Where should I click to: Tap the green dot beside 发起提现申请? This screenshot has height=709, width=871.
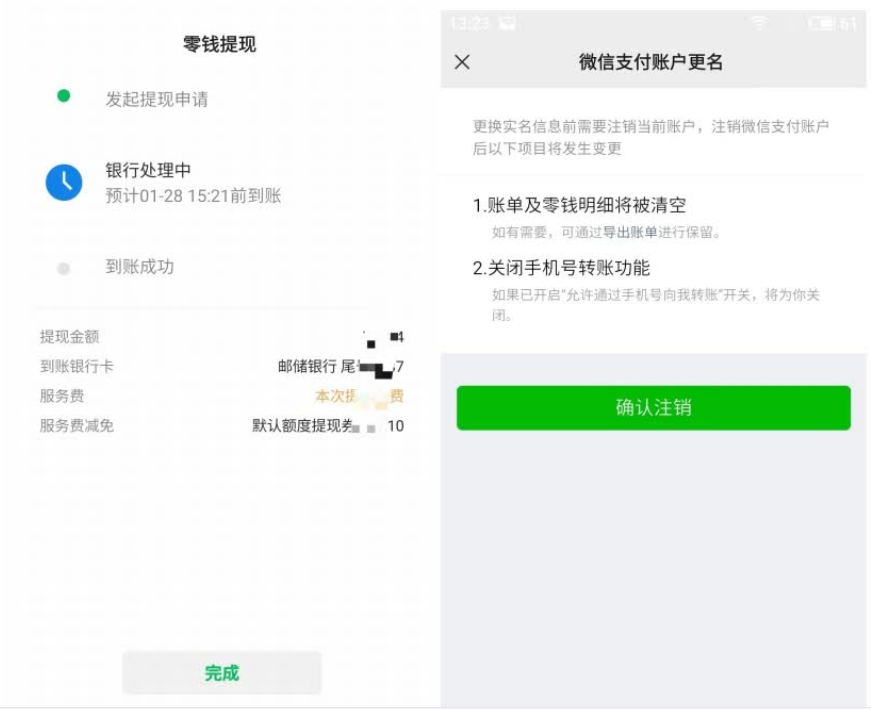[64, 96]
